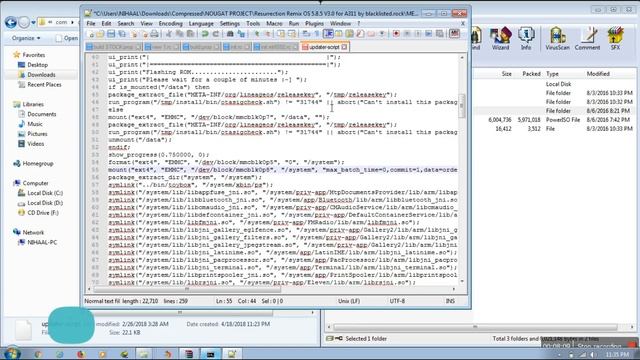Viewport: 640px width, 360px height.
Task: Click the Save All toolbar icon
Action: pos(122,34)
